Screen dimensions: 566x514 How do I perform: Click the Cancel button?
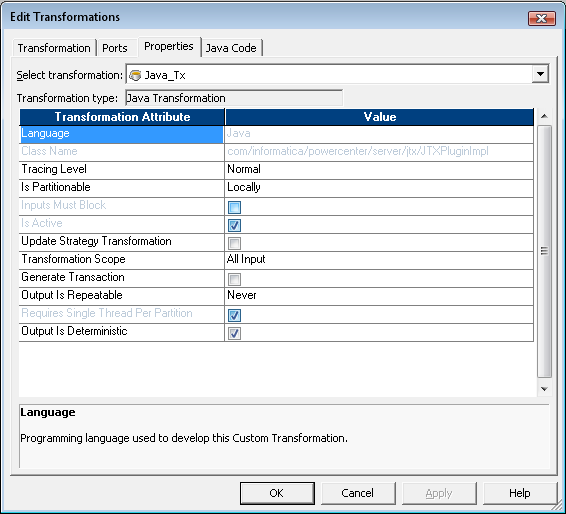[358, 493]
